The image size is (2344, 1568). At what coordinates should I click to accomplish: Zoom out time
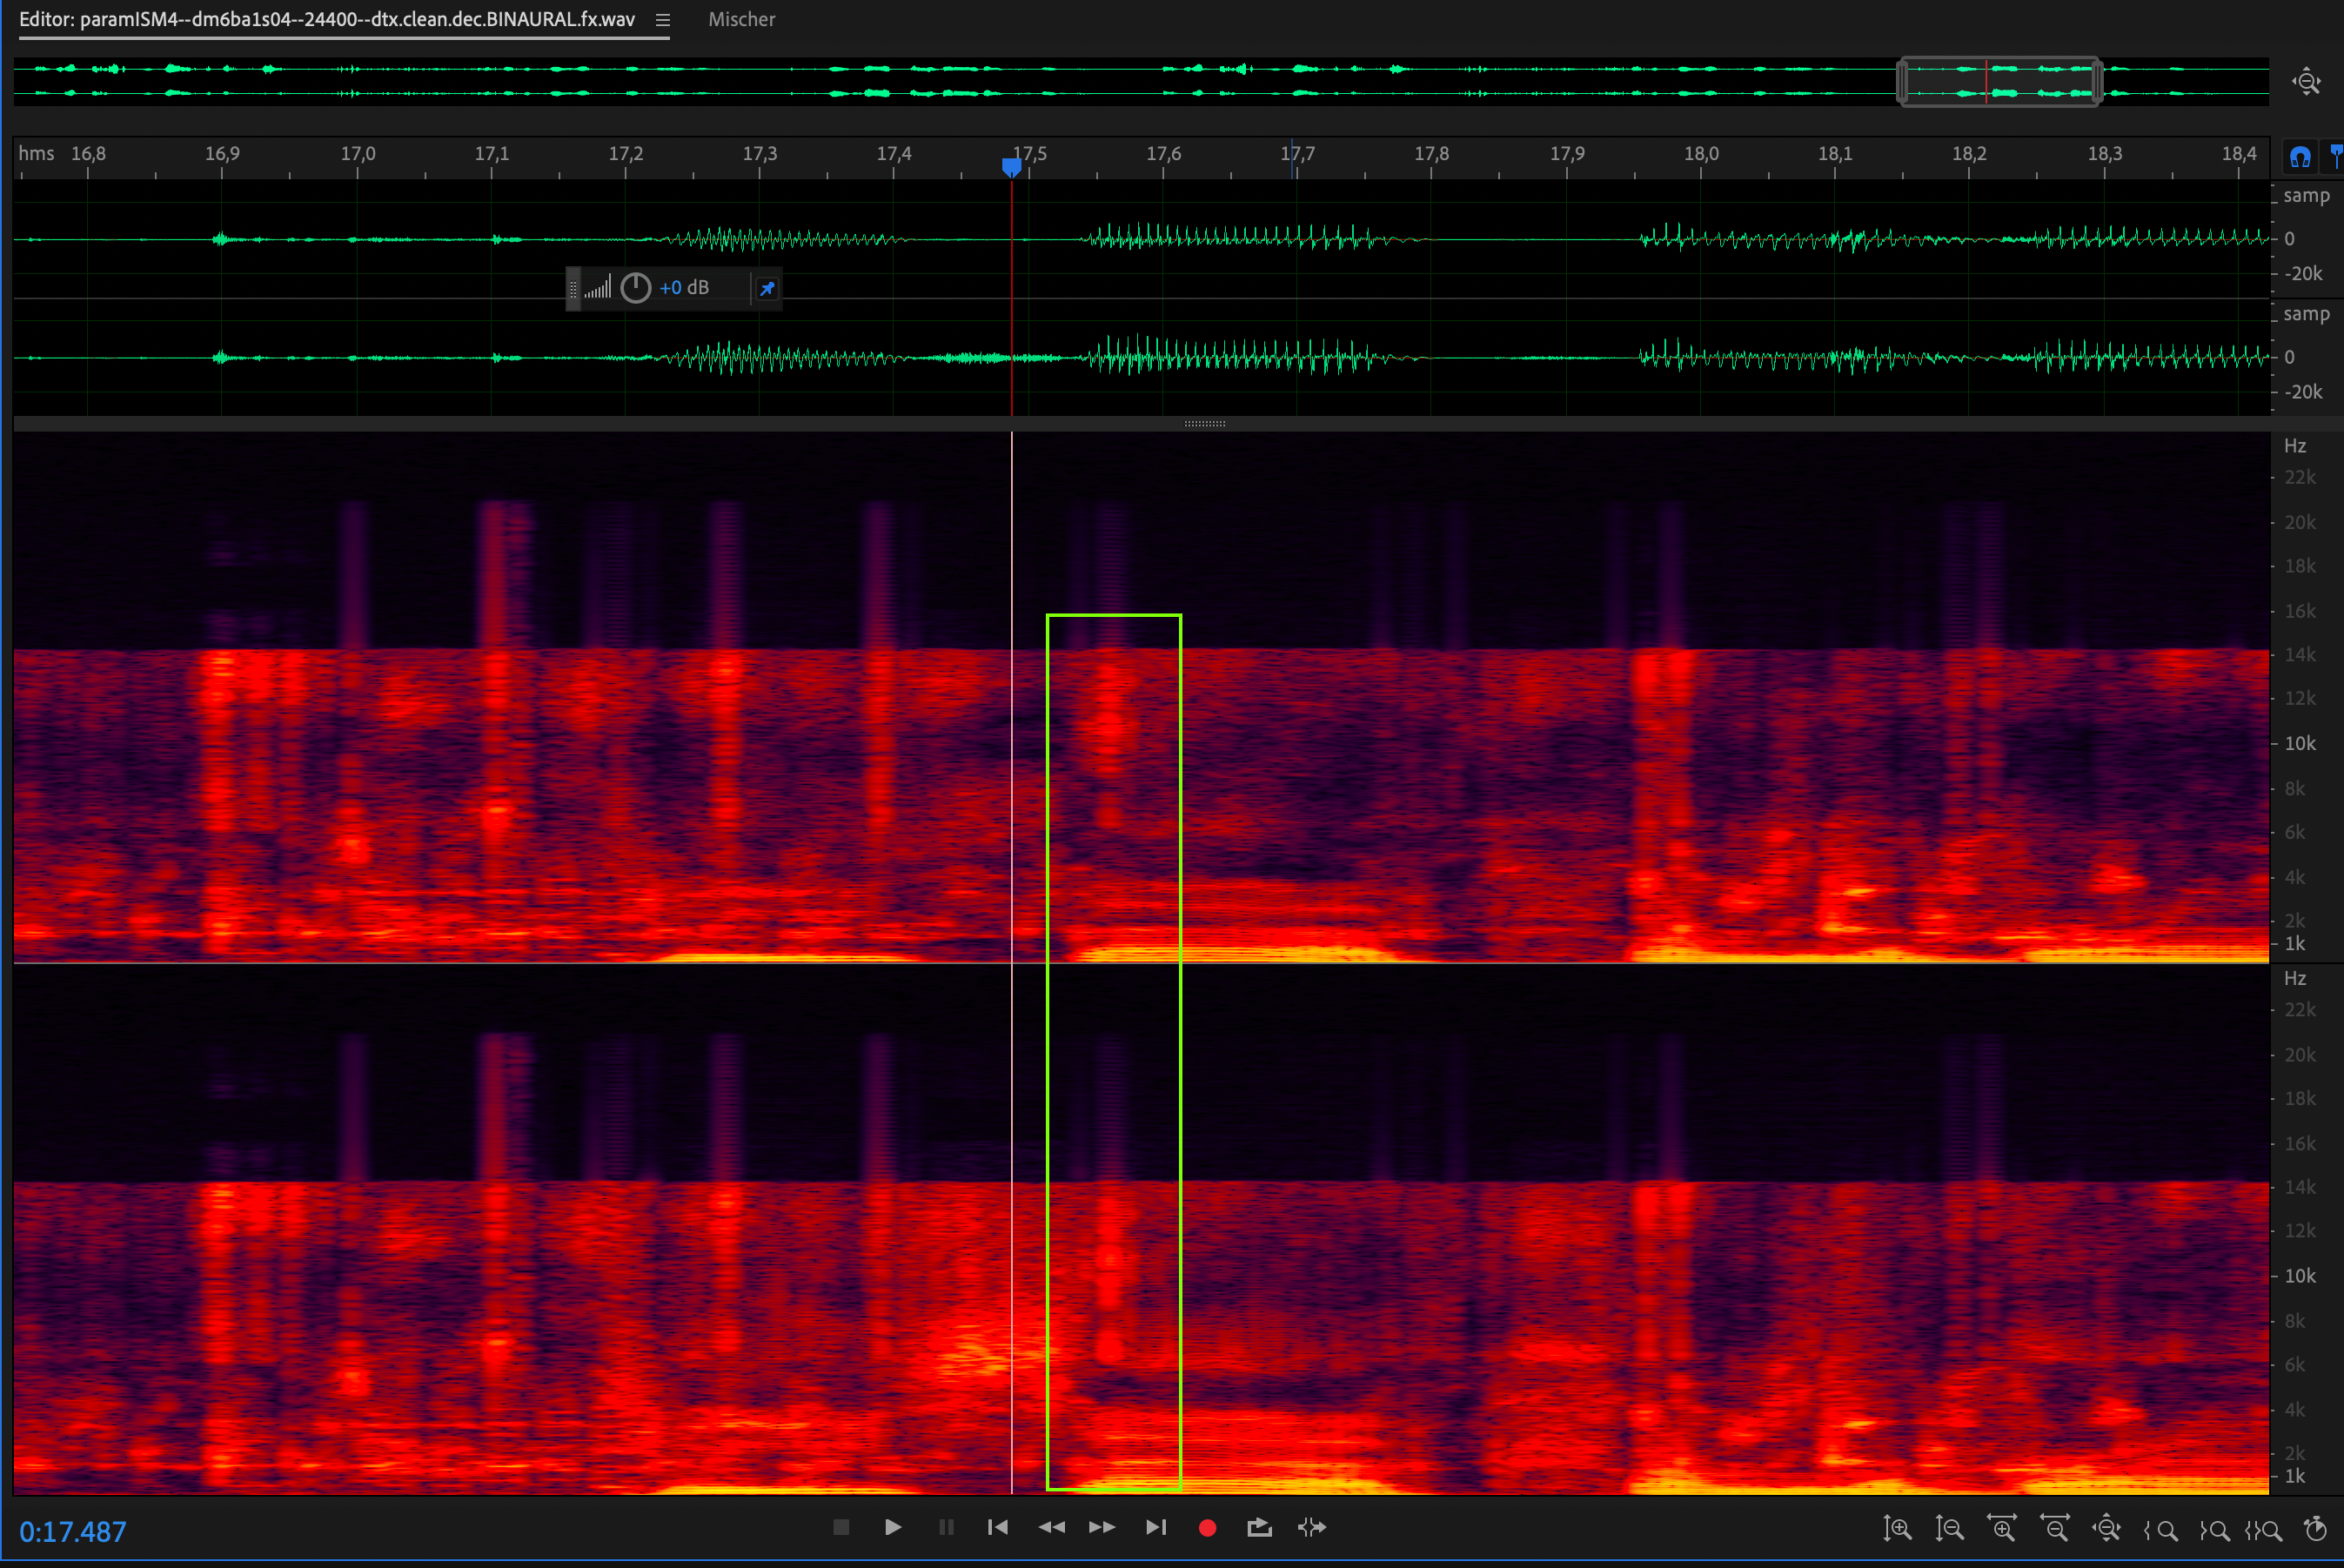[x=2055, y=1529]
